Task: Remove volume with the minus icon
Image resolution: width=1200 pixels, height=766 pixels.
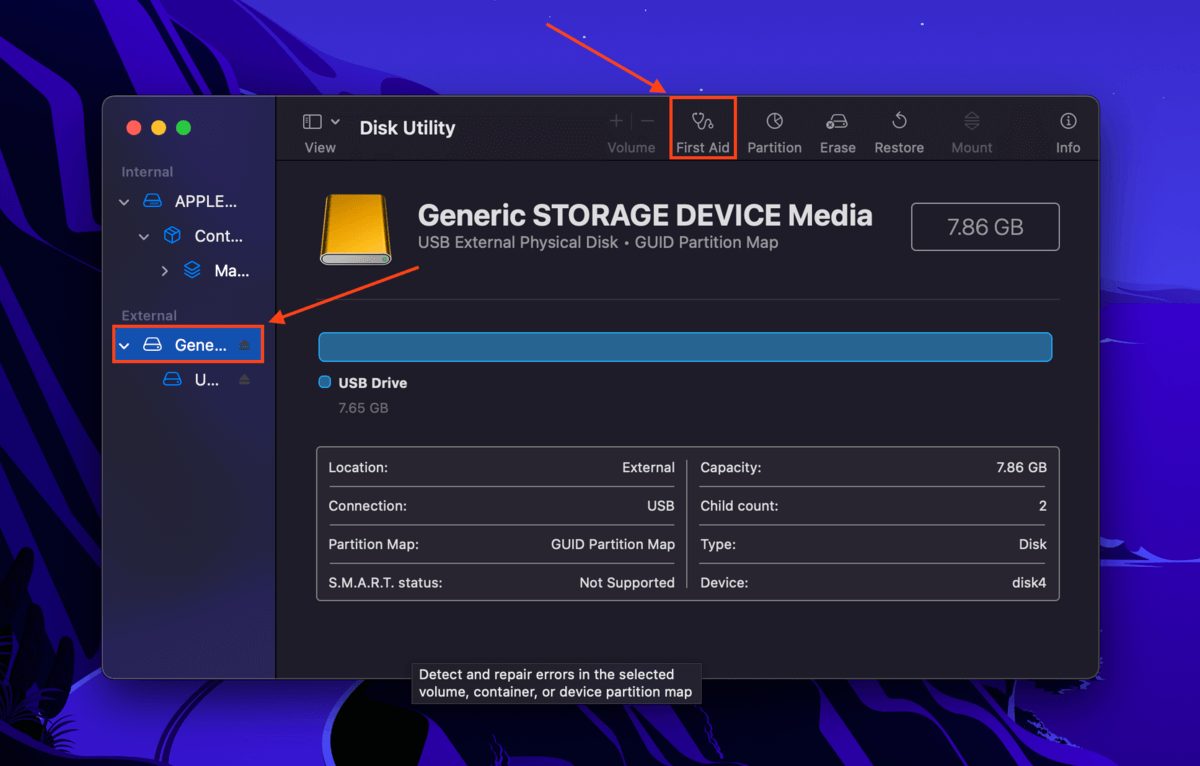Action: click(648, 121)
